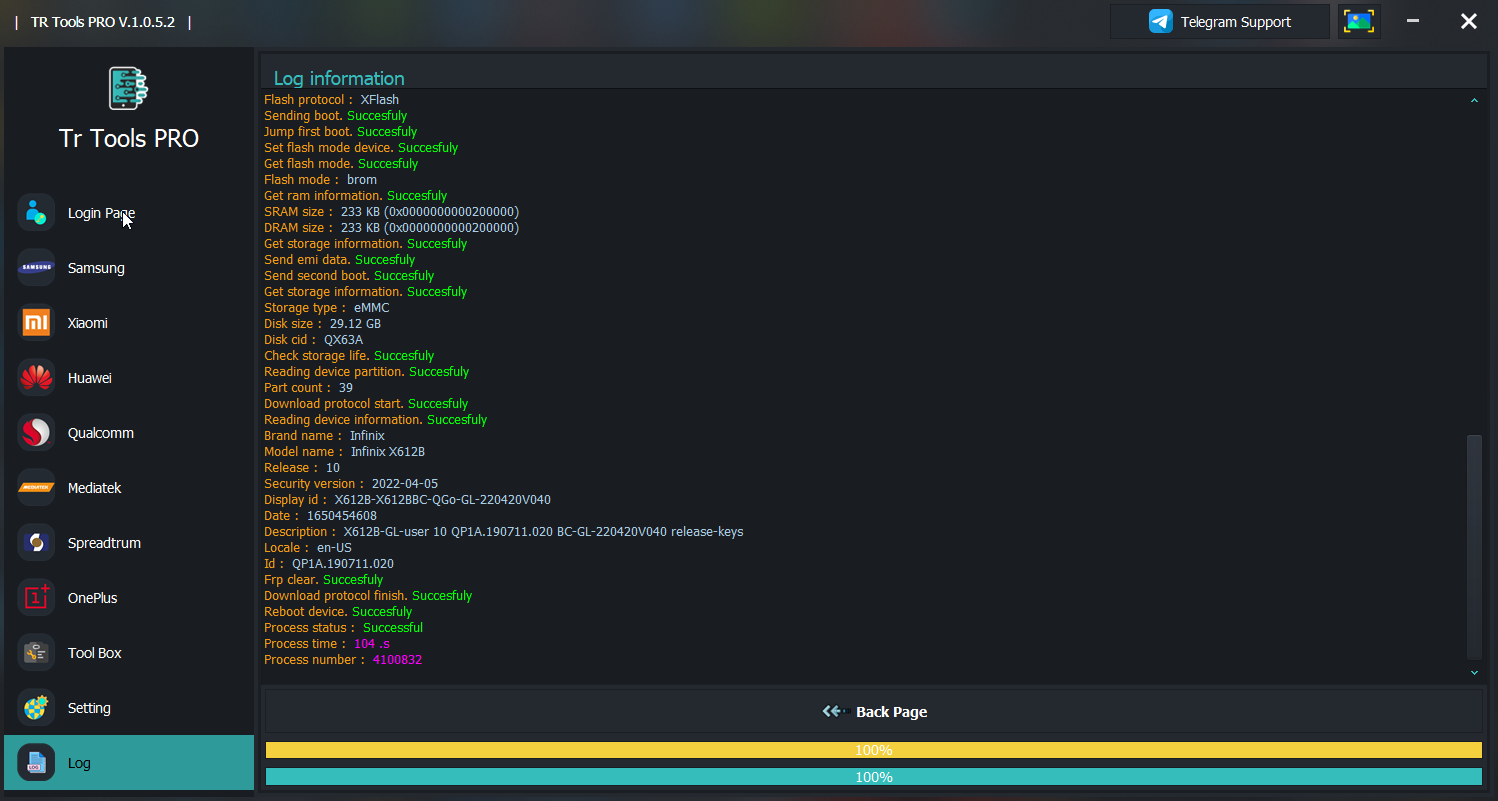Click the log scroll up arrow
This screenshot has width=1498, height=801.
click(1474, 101)
